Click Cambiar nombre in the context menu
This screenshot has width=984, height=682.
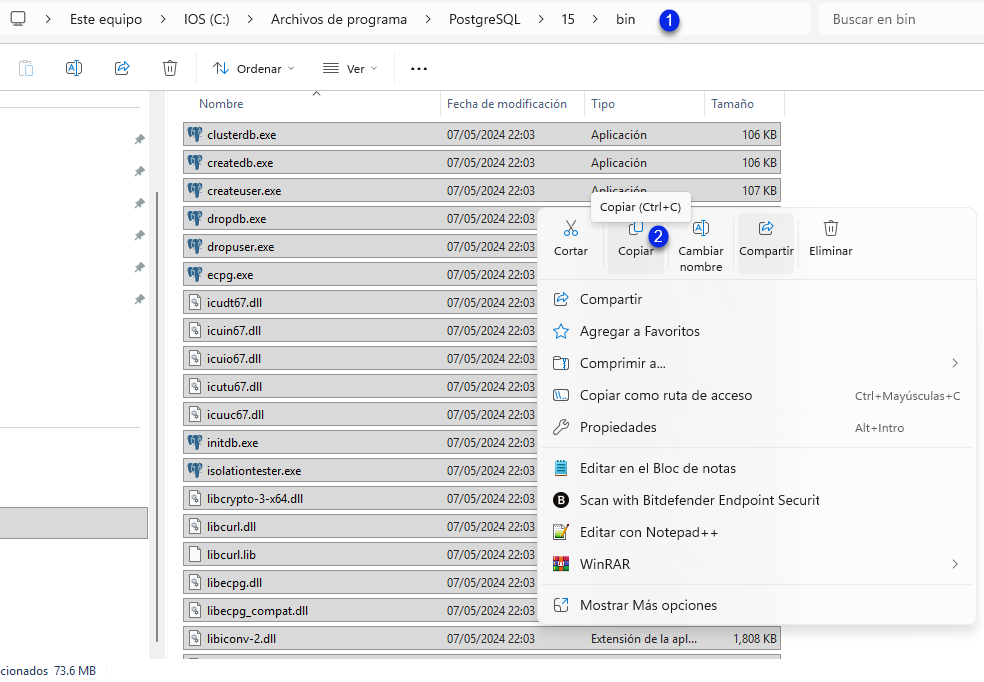[x=700, y=246]
